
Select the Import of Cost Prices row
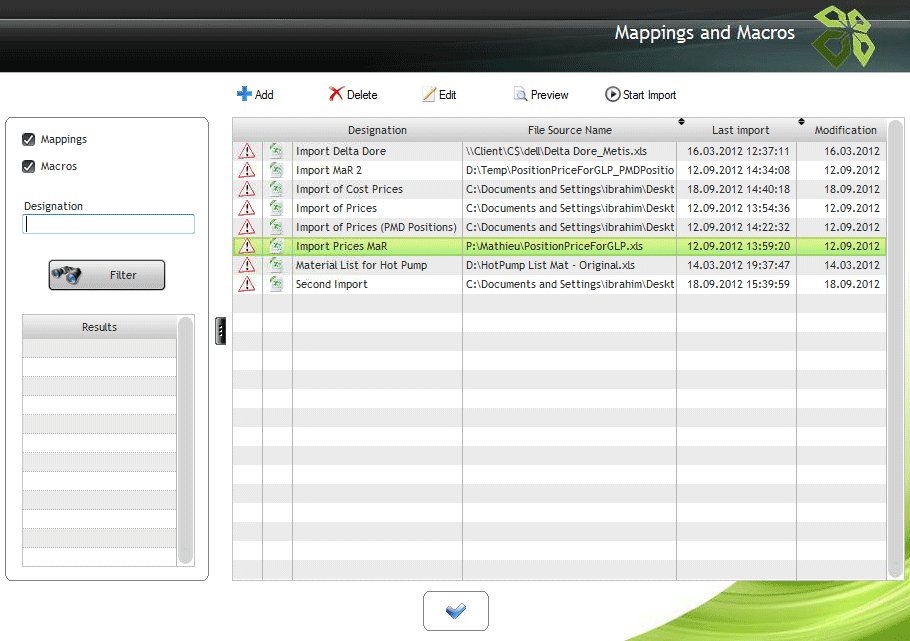[x=349, y=189]
